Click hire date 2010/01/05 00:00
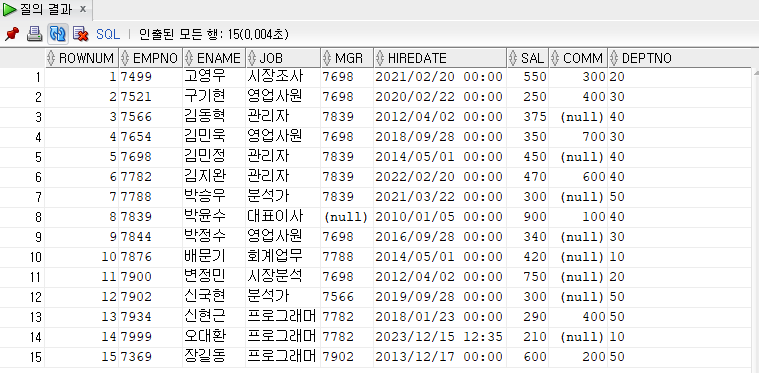 point(440,217)
